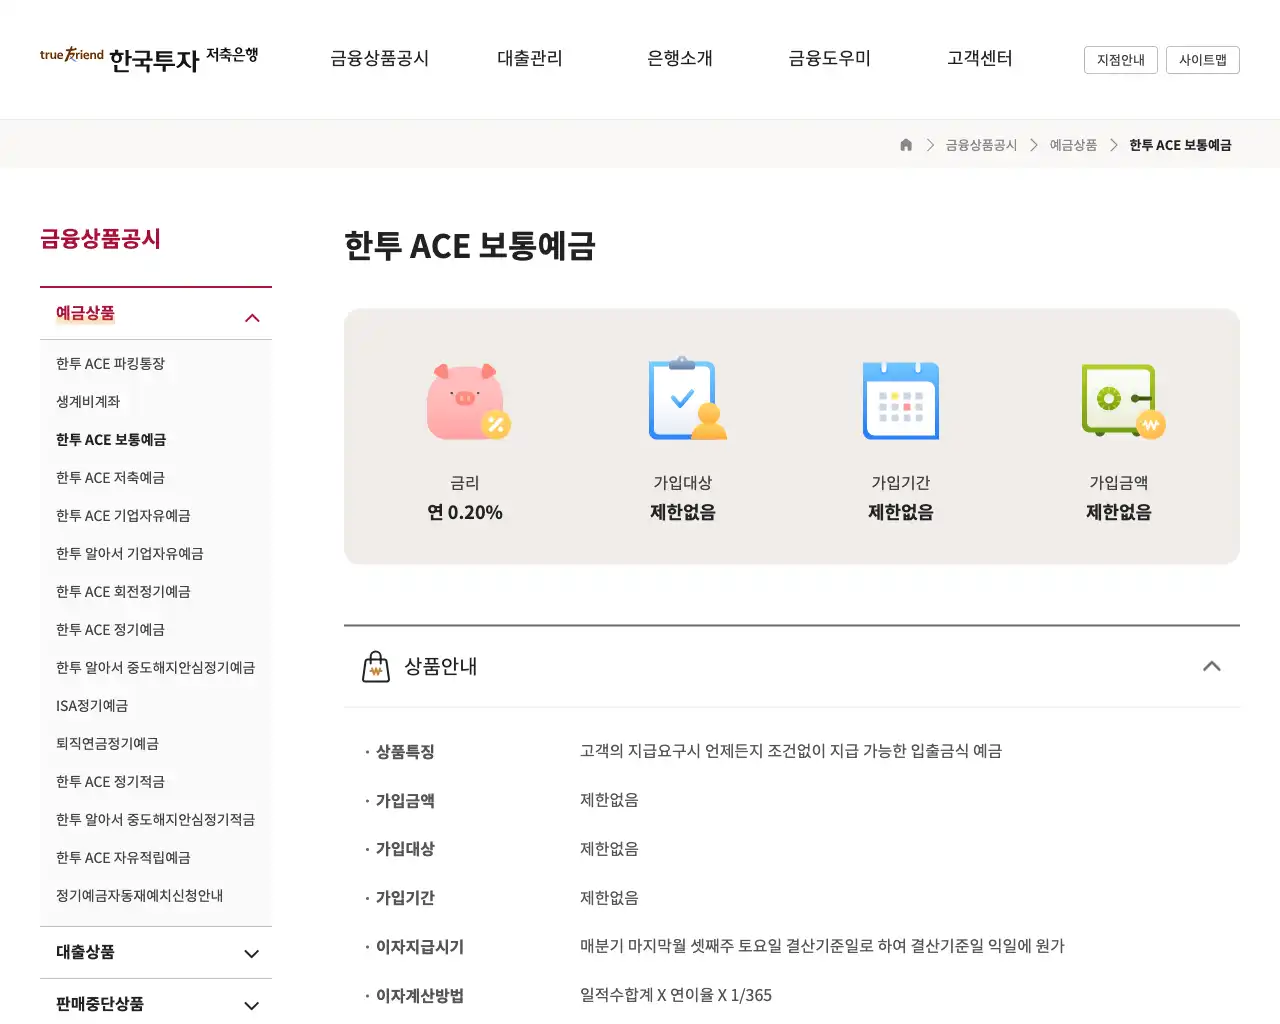Select 한투 ACE 저축예금 in sidebar

coord(110,478)
